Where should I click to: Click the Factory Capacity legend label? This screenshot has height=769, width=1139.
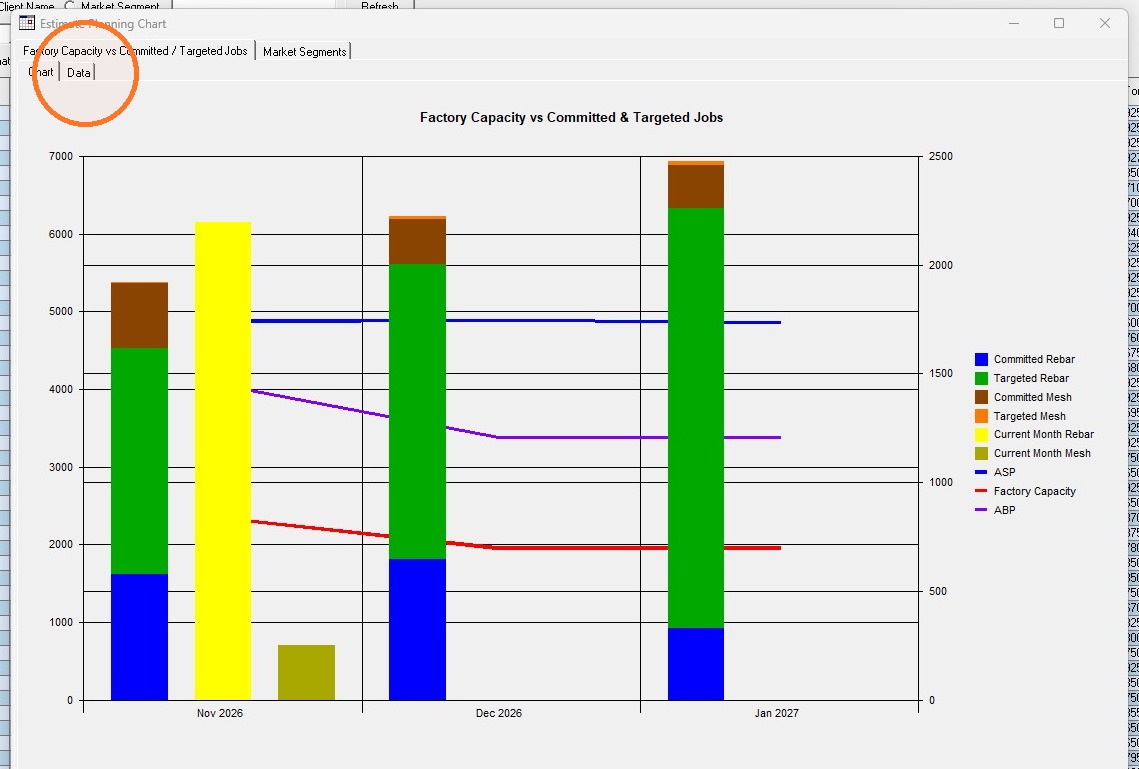coord(1034,492)
